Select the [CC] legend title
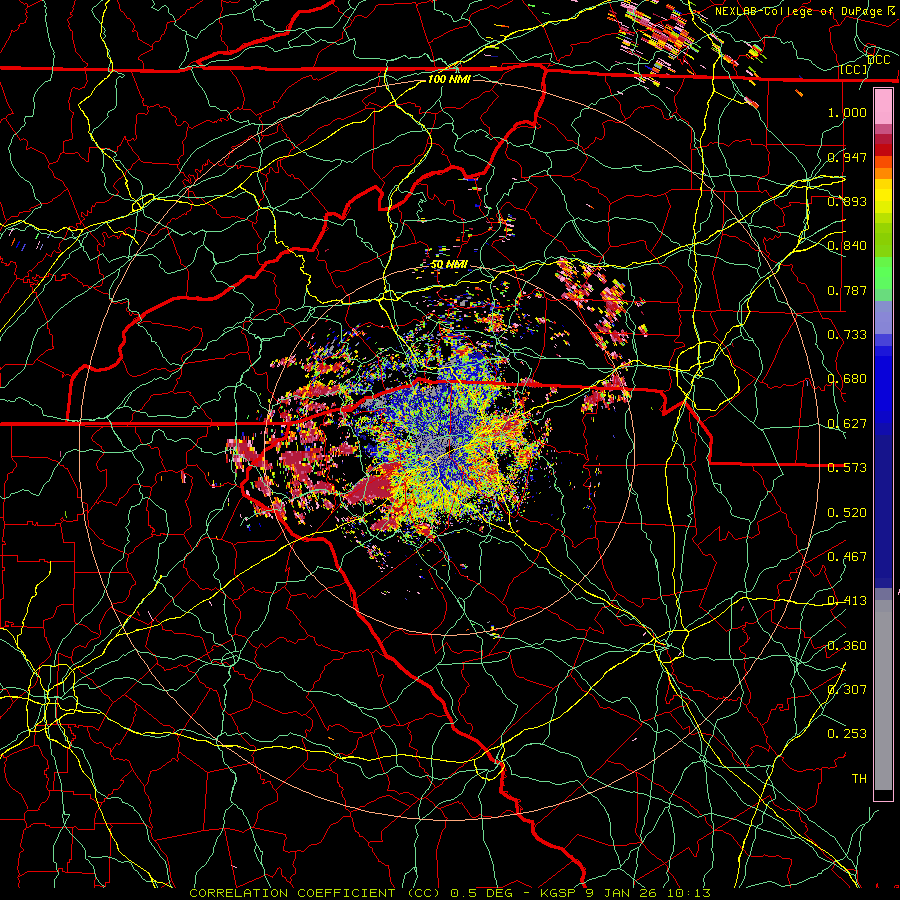 point(853,70)
